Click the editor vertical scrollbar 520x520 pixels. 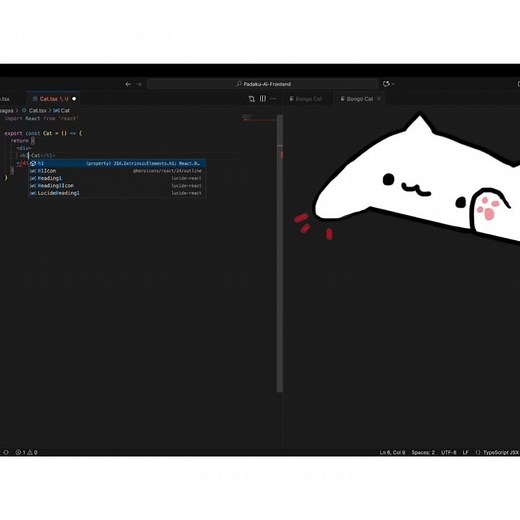[x=280, y=253]
